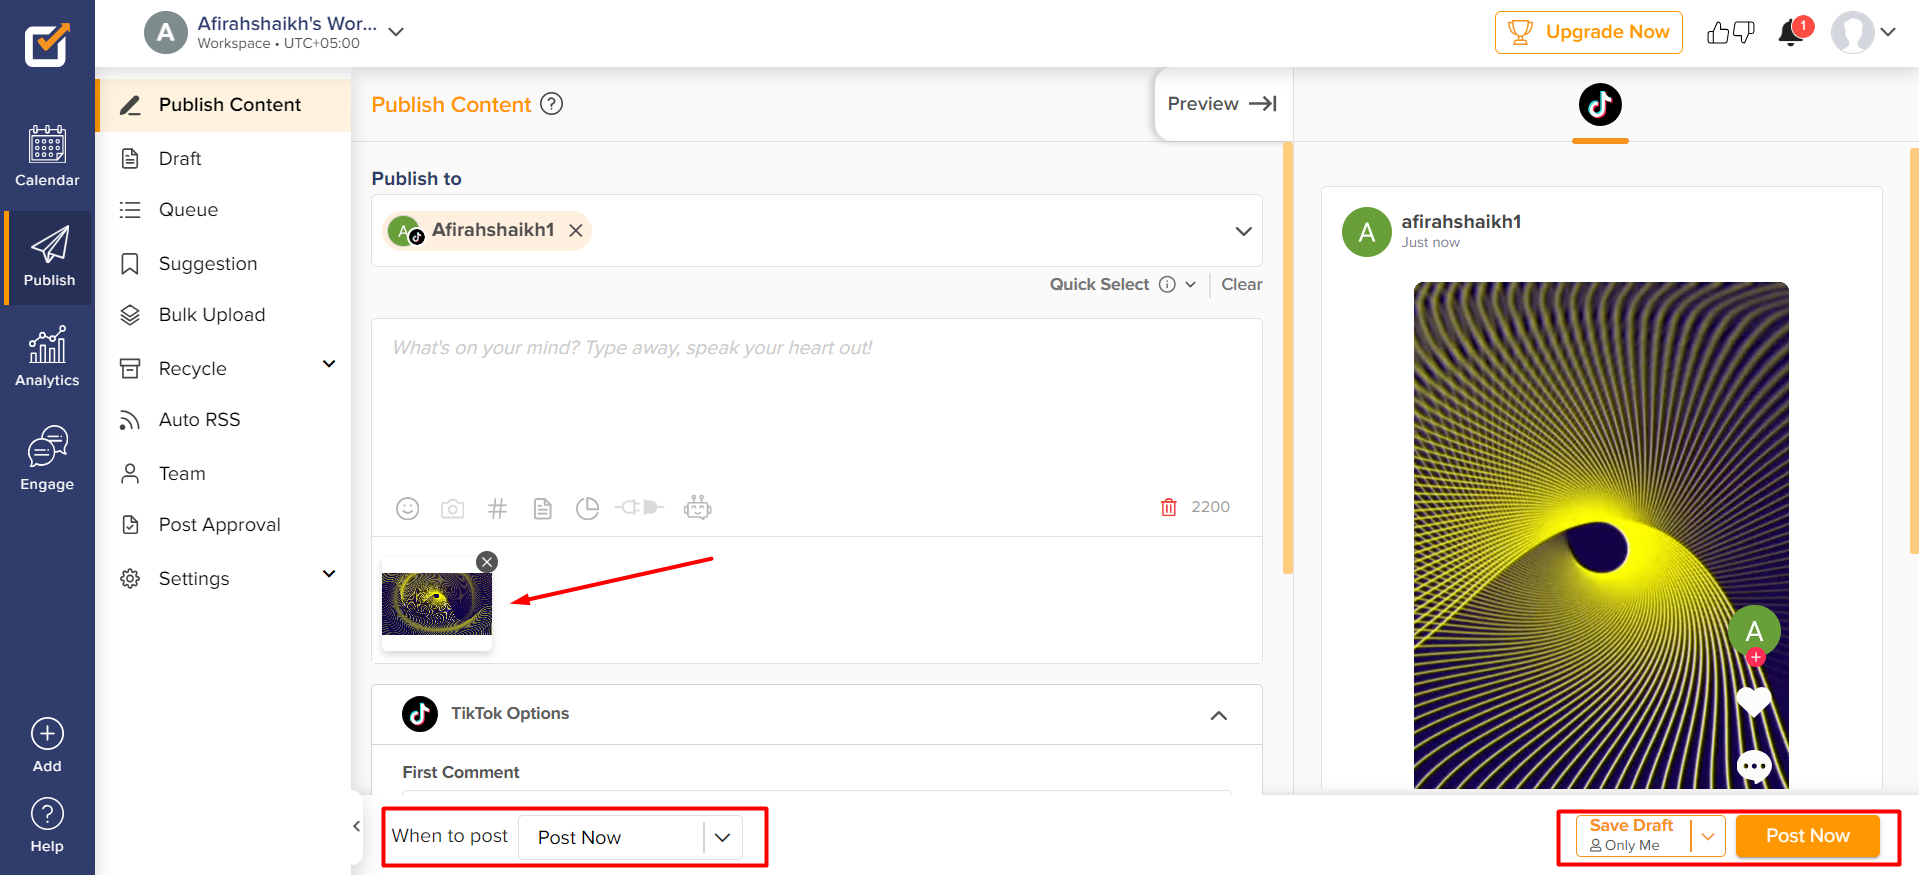Open notifications bell icon
This screenshot has width=1919, height=875.
[x=1790, y=33]
